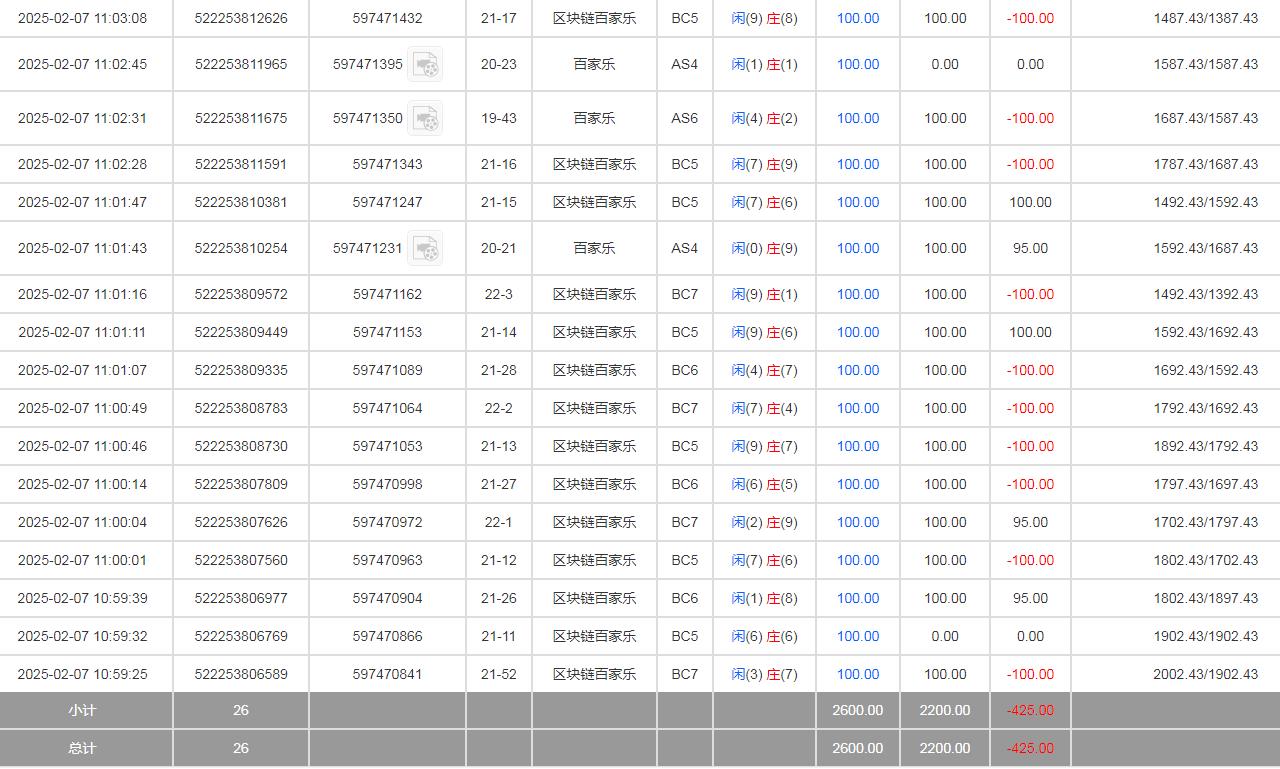1280x769 pixels.
Task: Open result 闲(0) 庄(9) for round 20-21
Action: coord(764,248)
